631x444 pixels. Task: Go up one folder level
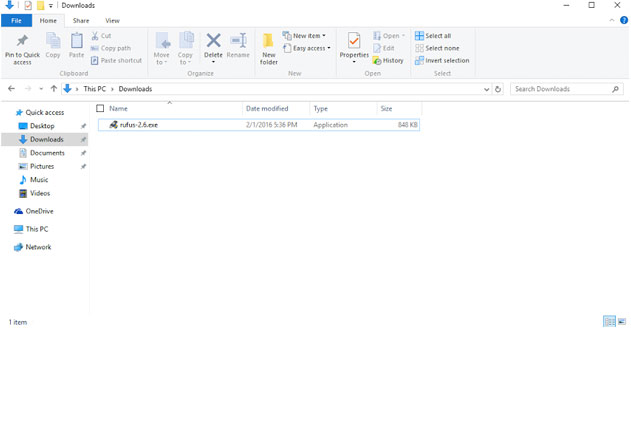coord(54,89)
